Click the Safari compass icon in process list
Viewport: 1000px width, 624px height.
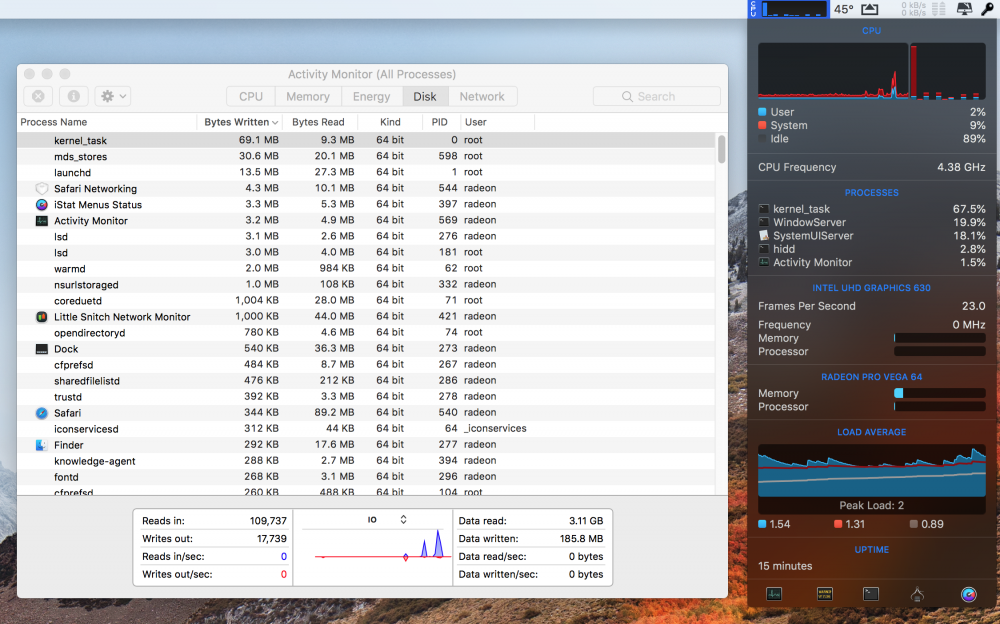(x=41, y=413)
